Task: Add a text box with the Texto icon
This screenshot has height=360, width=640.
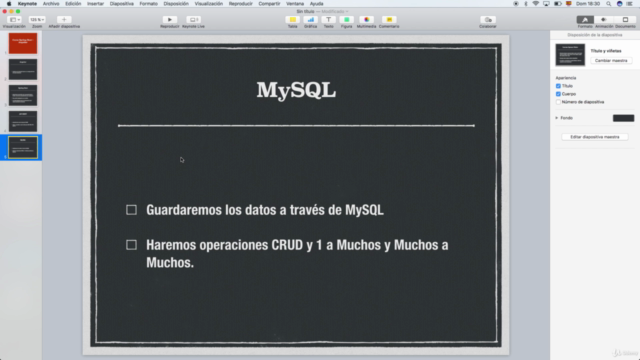Action: tap(329, 20)
